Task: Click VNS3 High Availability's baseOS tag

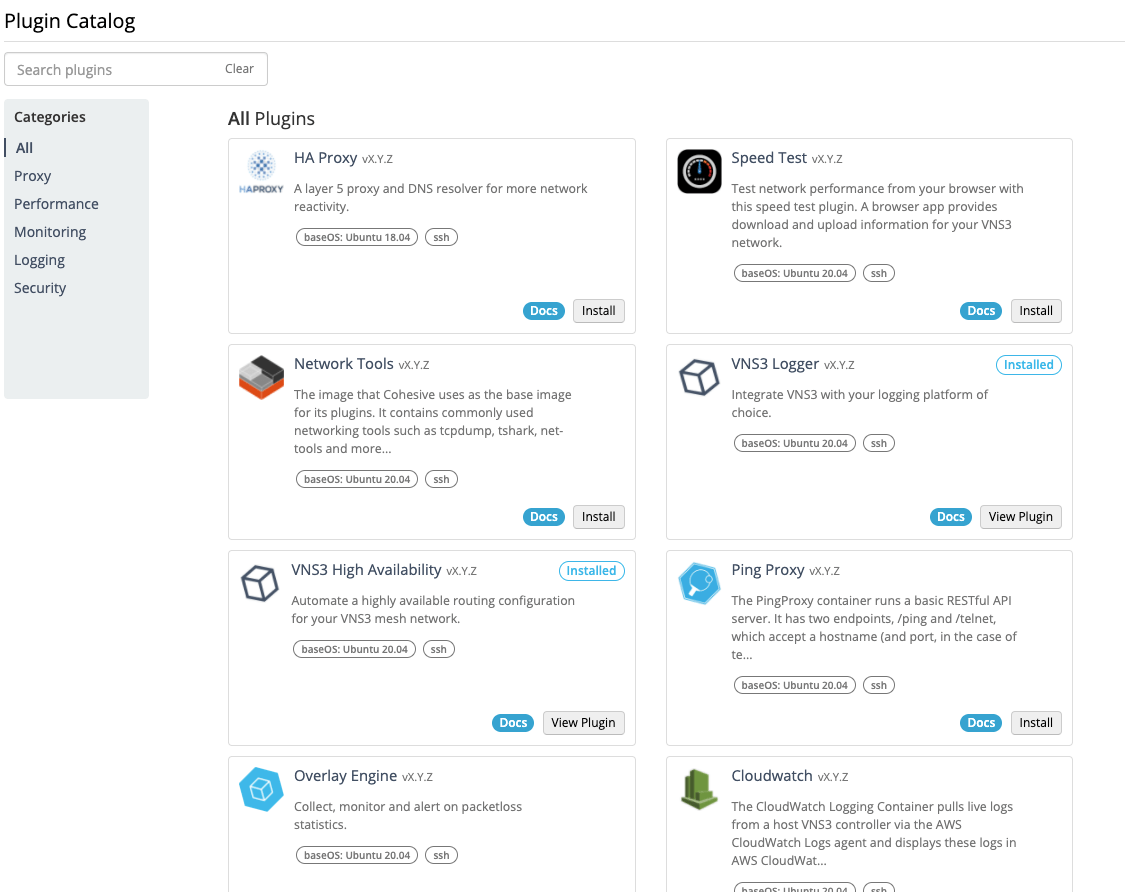Action: click(x=354, y=649)
